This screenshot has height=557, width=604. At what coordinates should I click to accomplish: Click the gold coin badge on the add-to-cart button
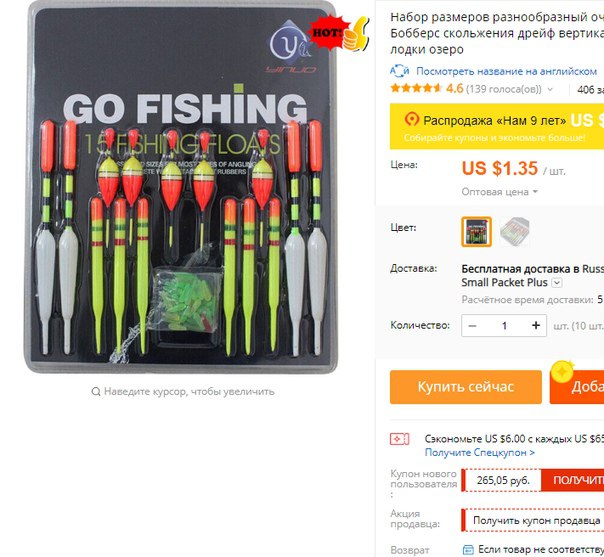pos(562,371)
